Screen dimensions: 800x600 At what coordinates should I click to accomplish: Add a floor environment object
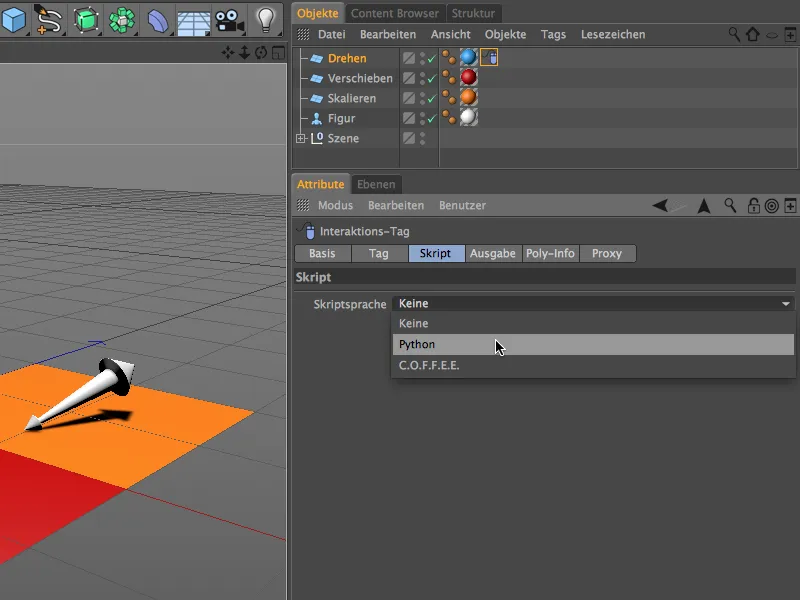click(193, 22)
